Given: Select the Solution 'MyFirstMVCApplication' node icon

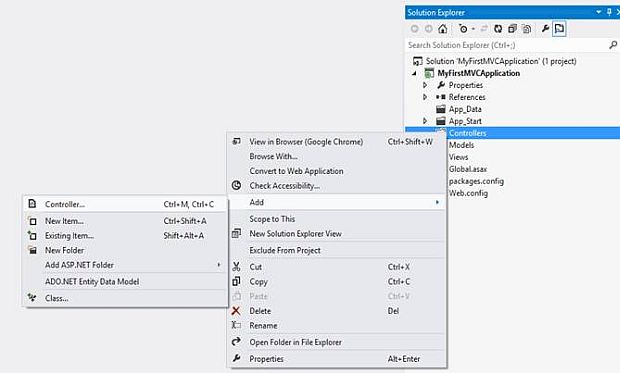Looking at the screenshot, I should tap(418, 61).
